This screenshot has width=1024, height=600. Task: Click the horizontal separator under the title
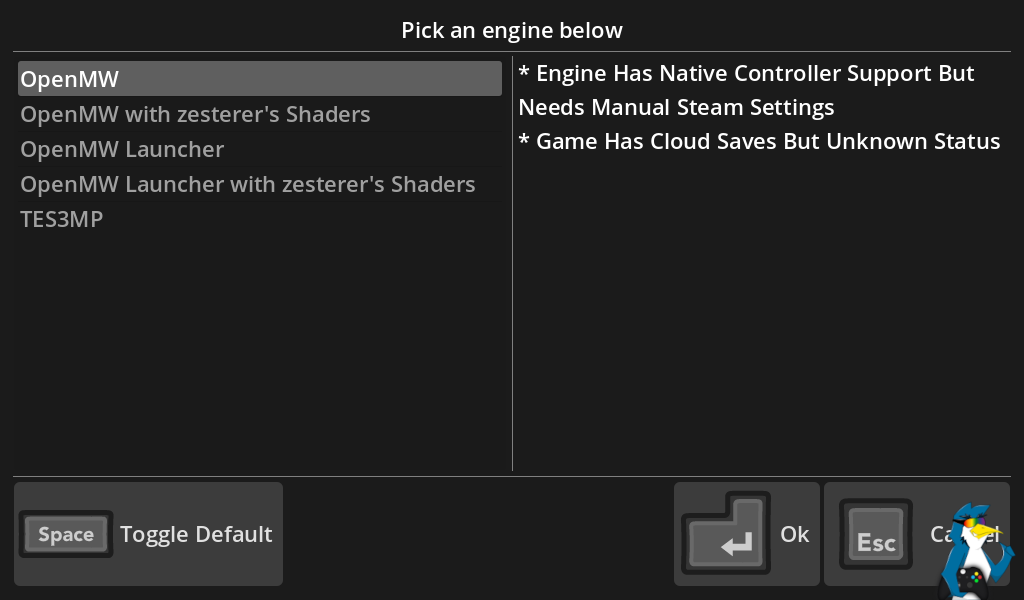point(512,51)
